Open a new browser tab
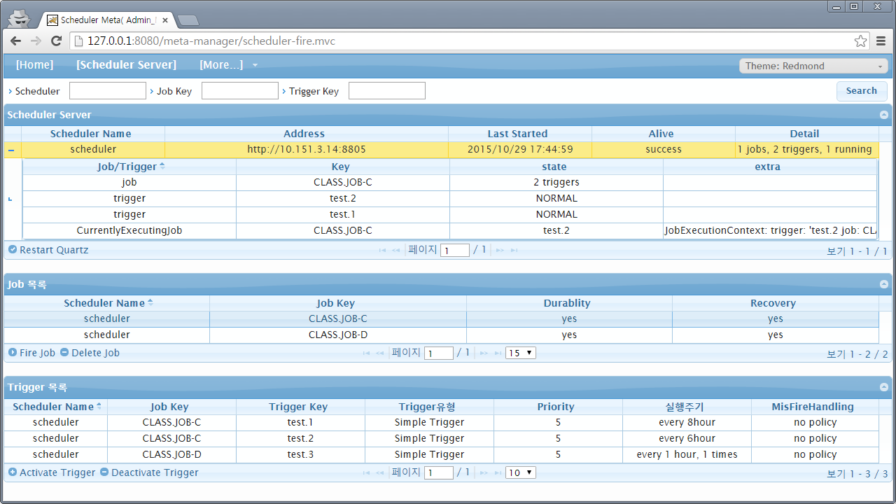The width and height of the screenshot is (896, 504). tap(188, 21)
